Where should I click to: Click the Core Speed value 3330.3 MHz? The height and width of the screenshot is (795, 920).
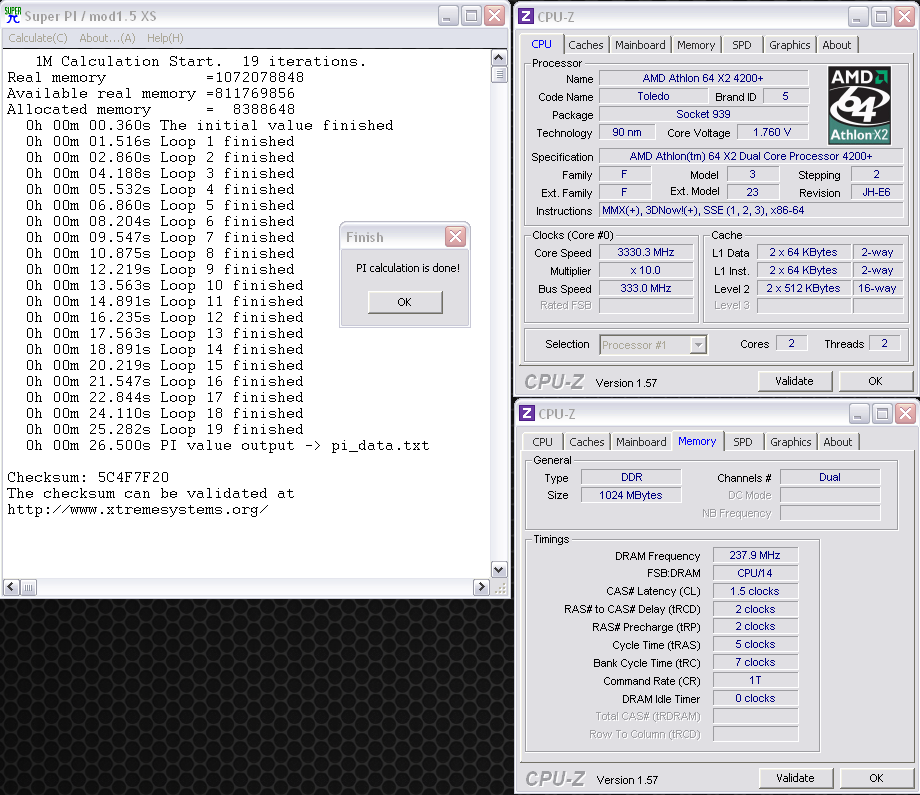point(646,252)
